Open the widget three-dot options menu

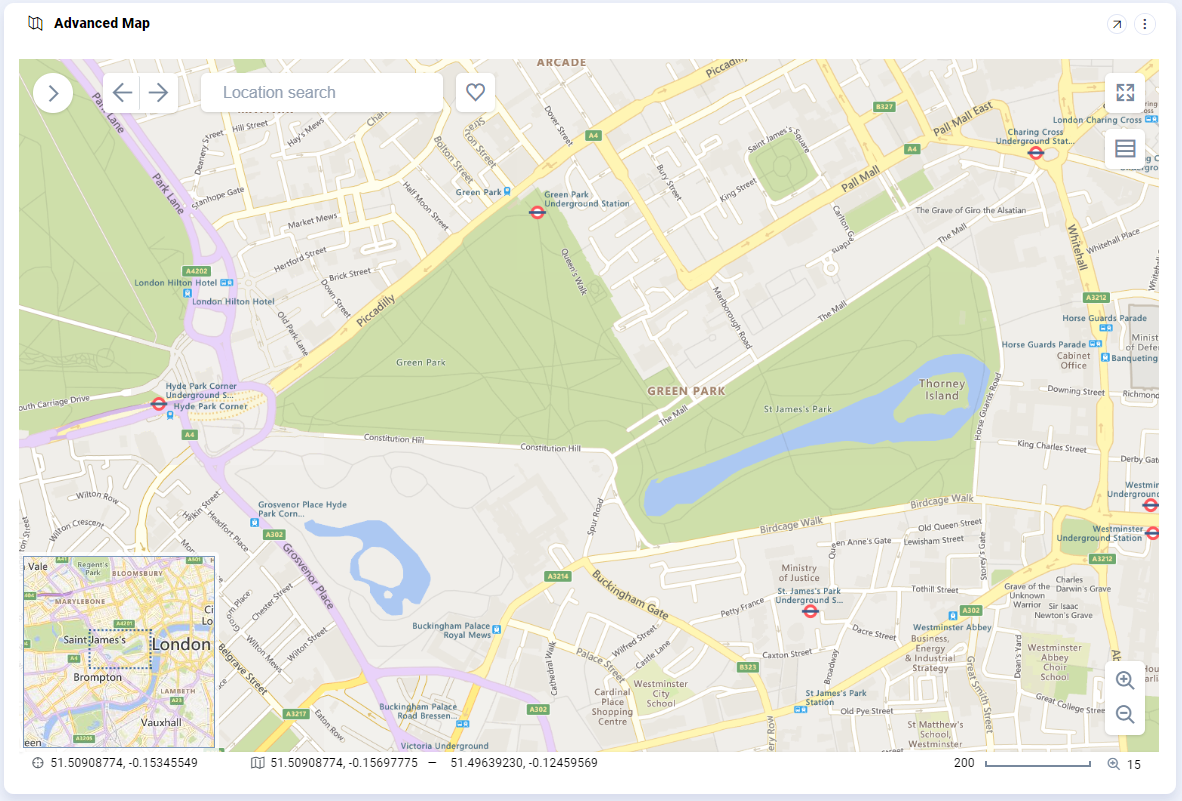click(x=1145, y=24)
